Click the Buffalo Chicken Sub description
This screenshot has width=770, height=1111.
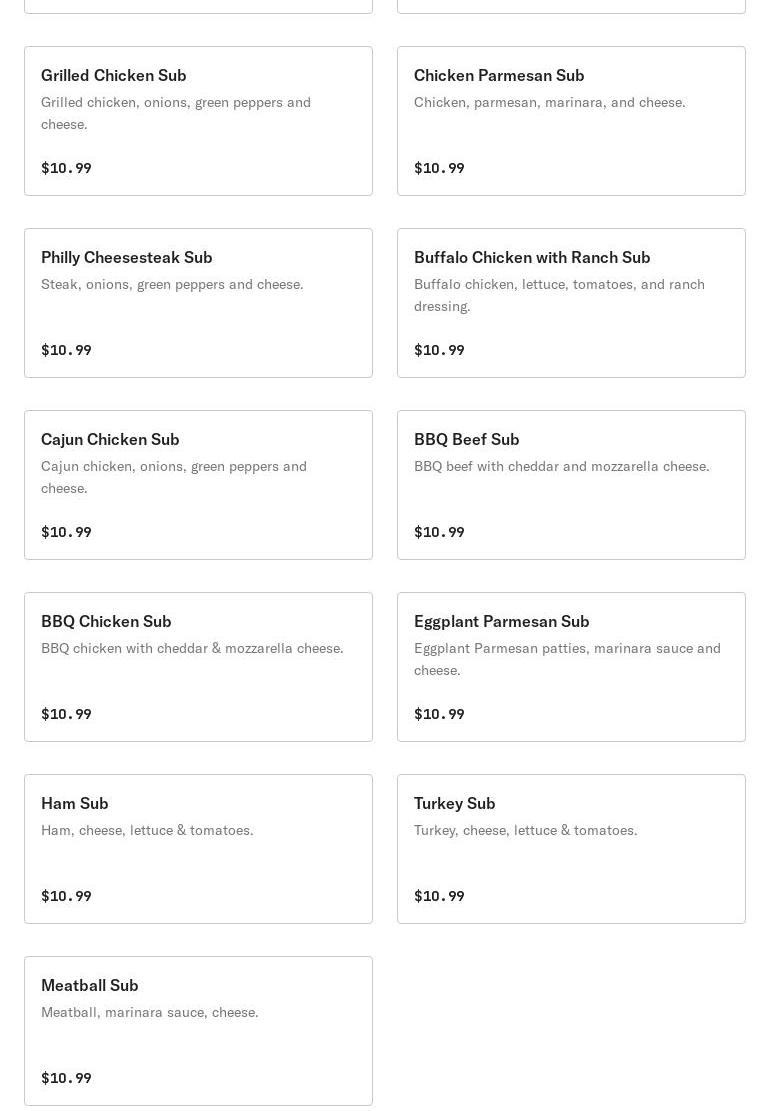click(x=559, y=295)
